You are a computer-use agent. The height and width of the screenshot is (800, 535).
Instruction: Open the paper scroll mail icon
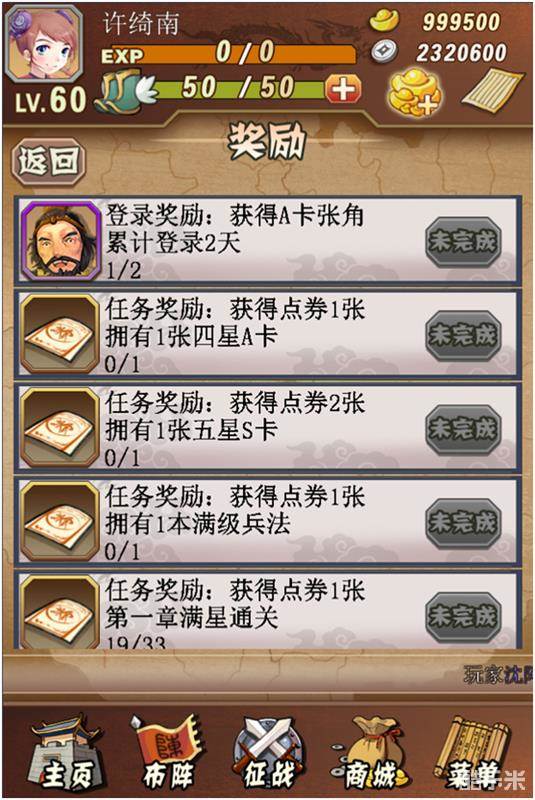point(492,91)
